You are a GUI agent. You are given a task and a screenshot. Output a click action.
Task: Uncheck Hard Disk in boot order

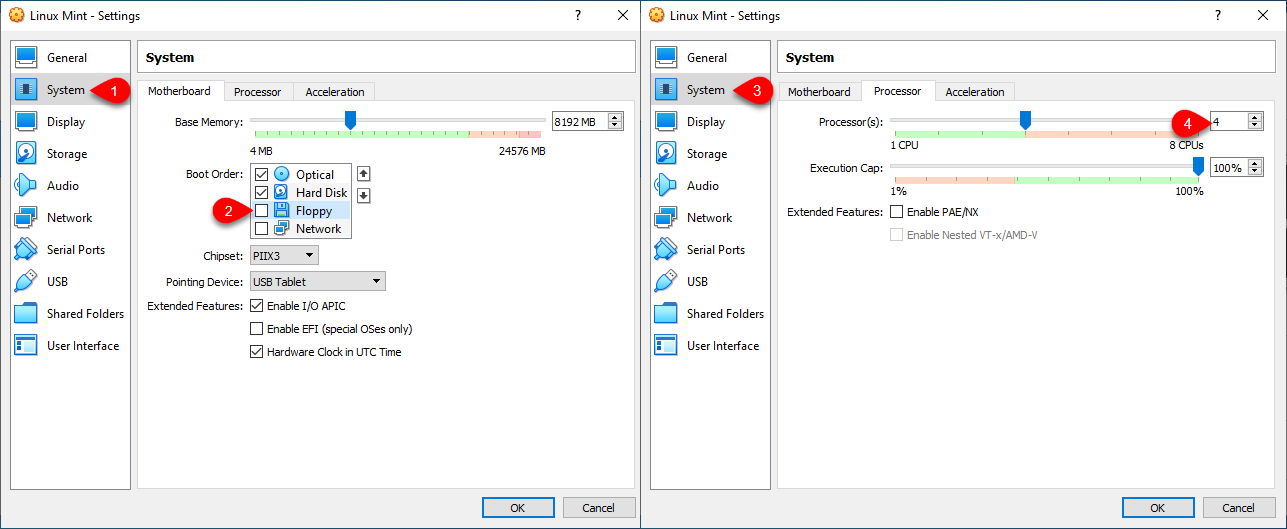pyautogui.click(x=262, y=192)
